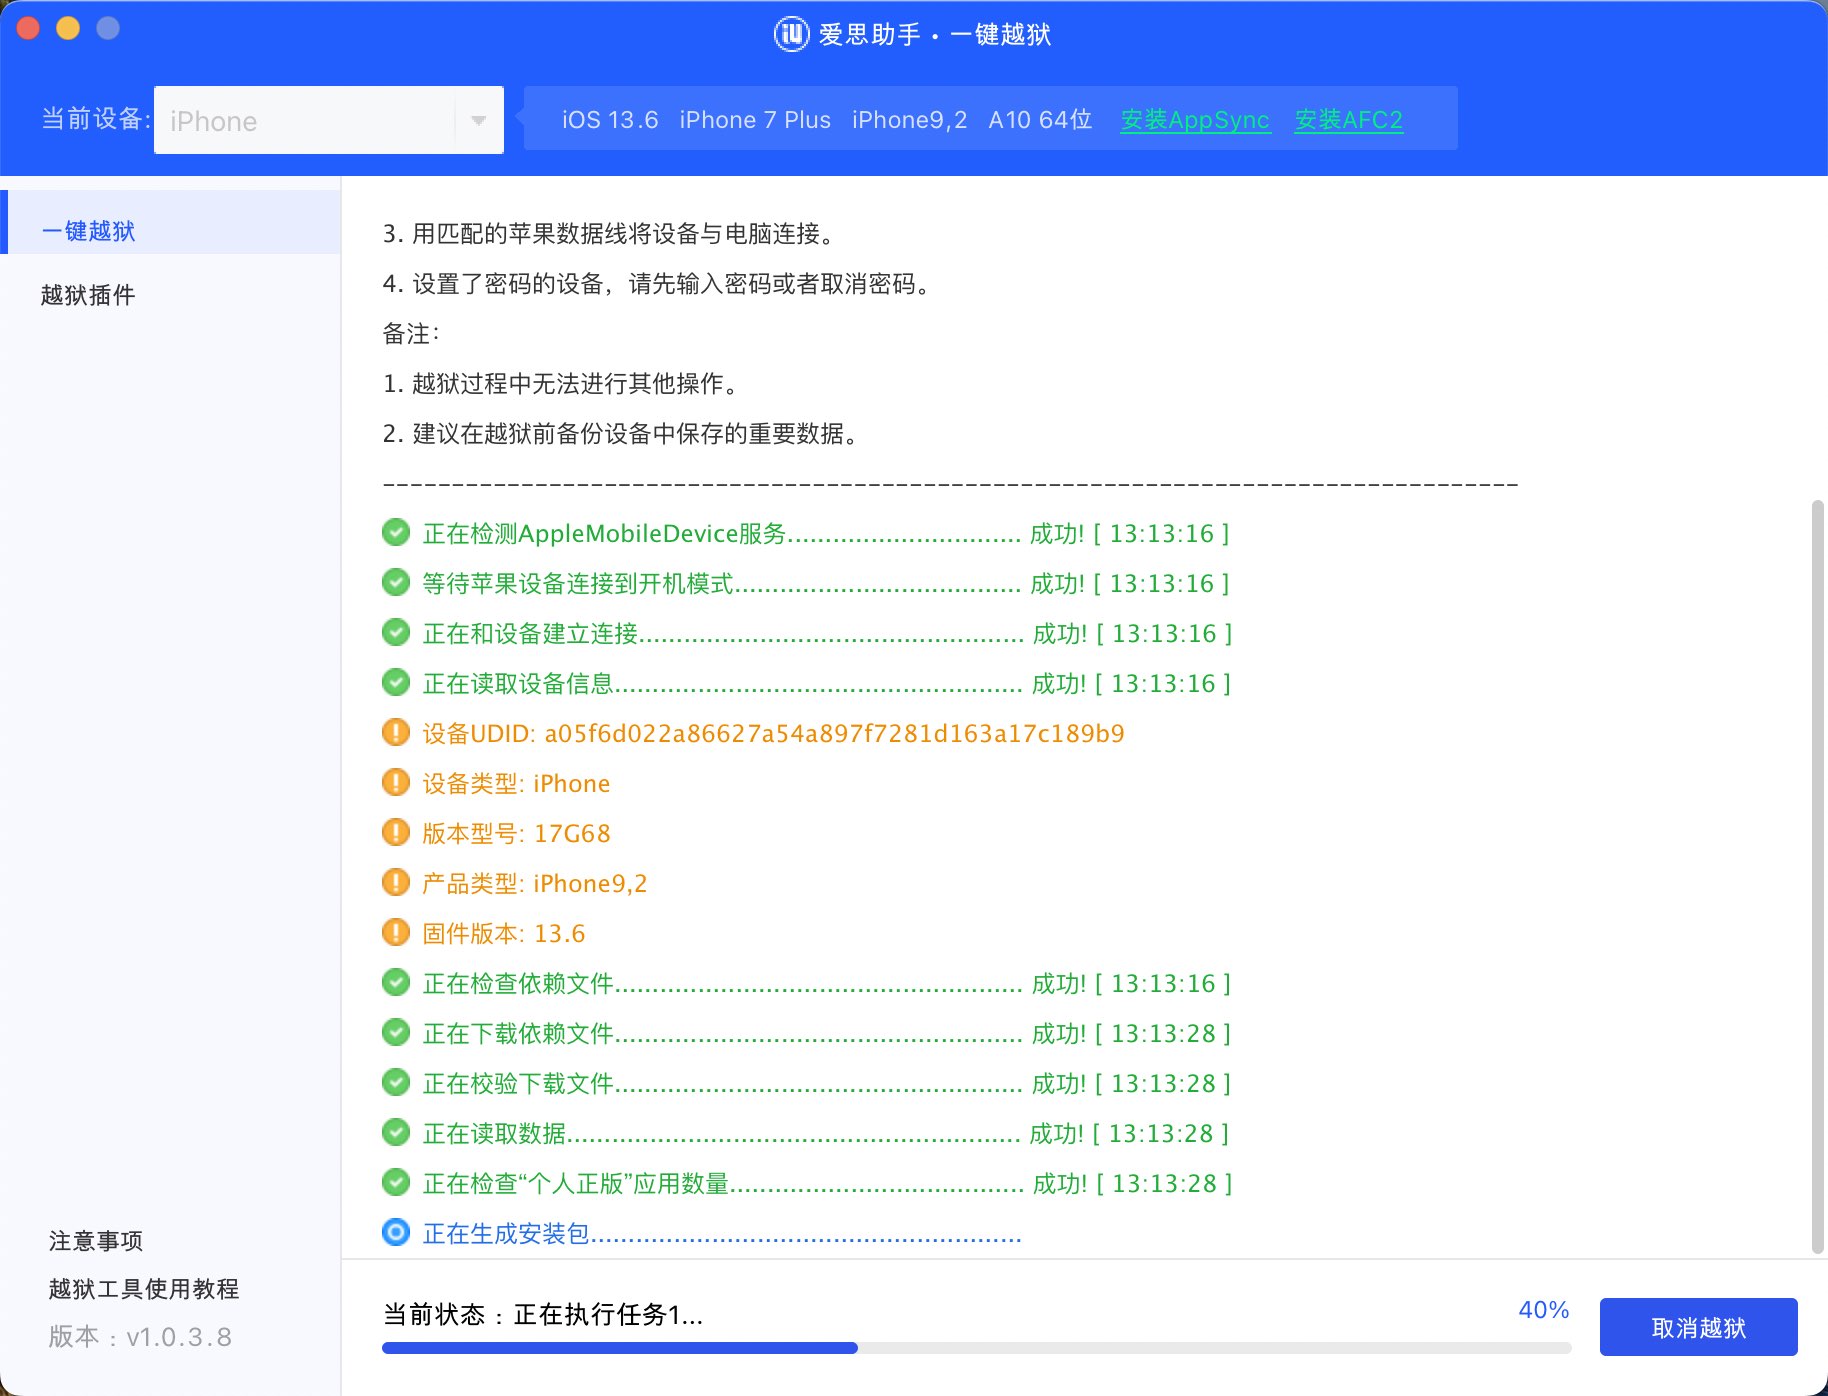Click the iOS 13.6 device info text
This screenshot has height=1396, width=1828.
tap(610, 120)
